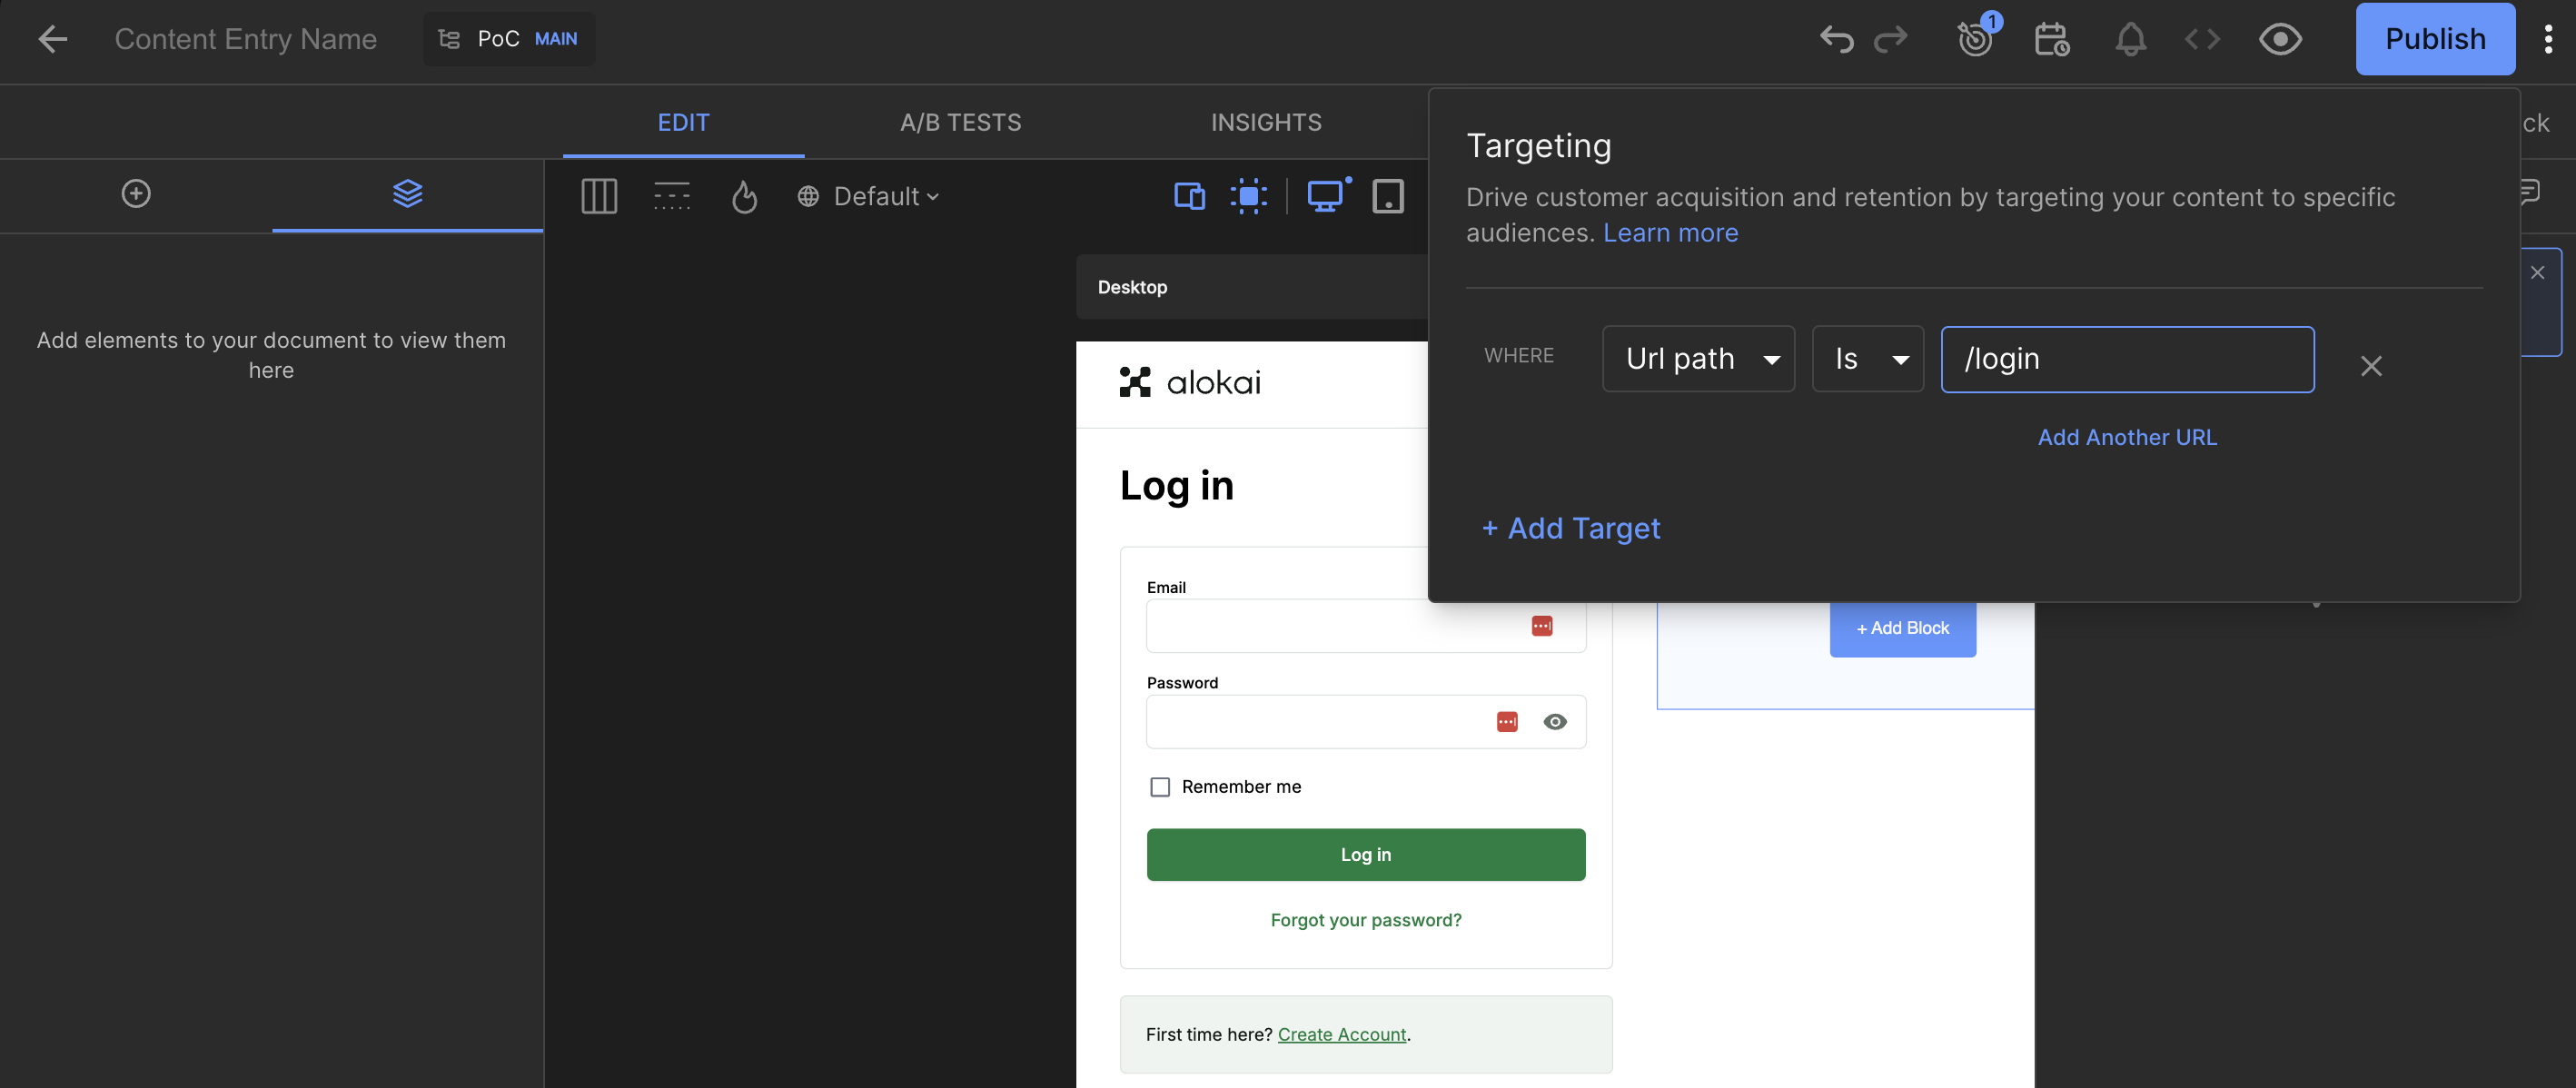Click the flame heatmap icon
Viewport: 2576px width, 1088px height.
[744, 196]
